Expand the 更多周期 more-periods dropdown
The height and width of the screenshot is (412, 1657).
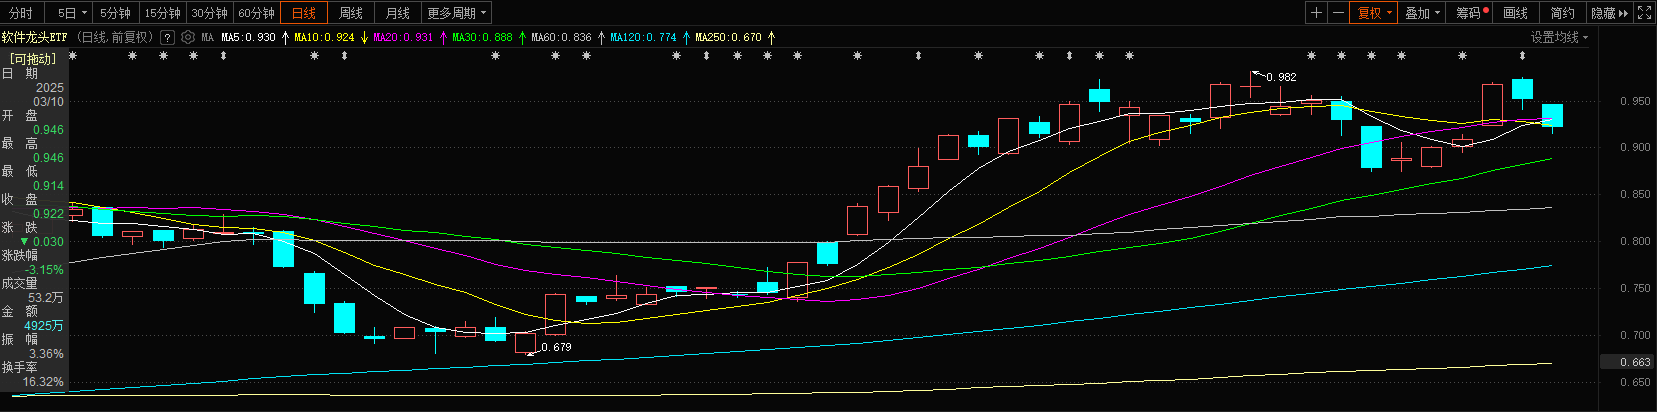(x=456, y=13)
